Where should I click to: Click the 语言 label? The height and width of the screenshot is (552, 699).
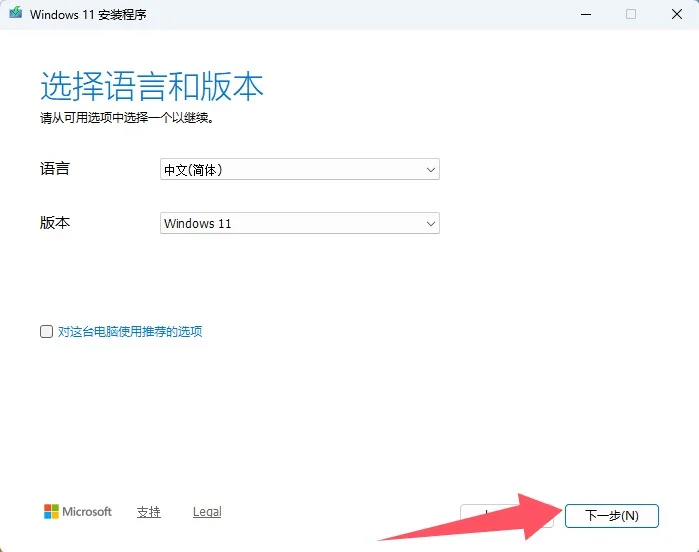(55, 169)
